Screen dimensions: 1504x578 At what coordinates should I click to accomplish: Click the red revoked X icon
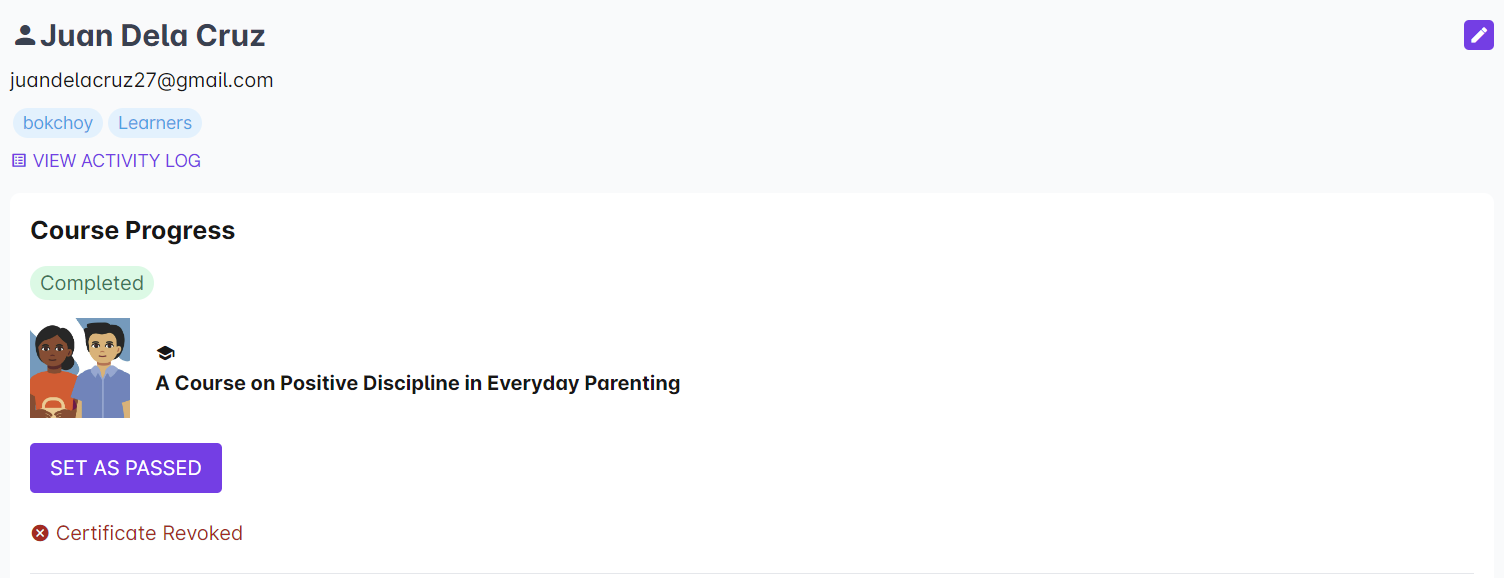(40, 533)
